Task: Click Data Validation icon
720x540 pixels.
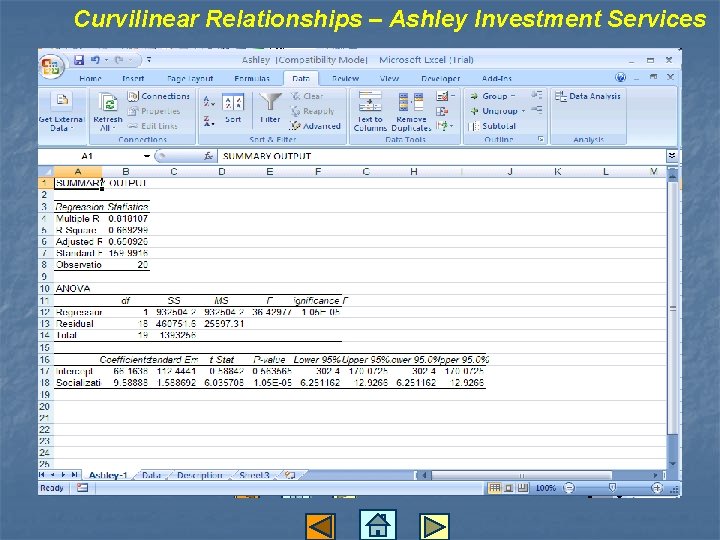Action: (x=443, y=96)
